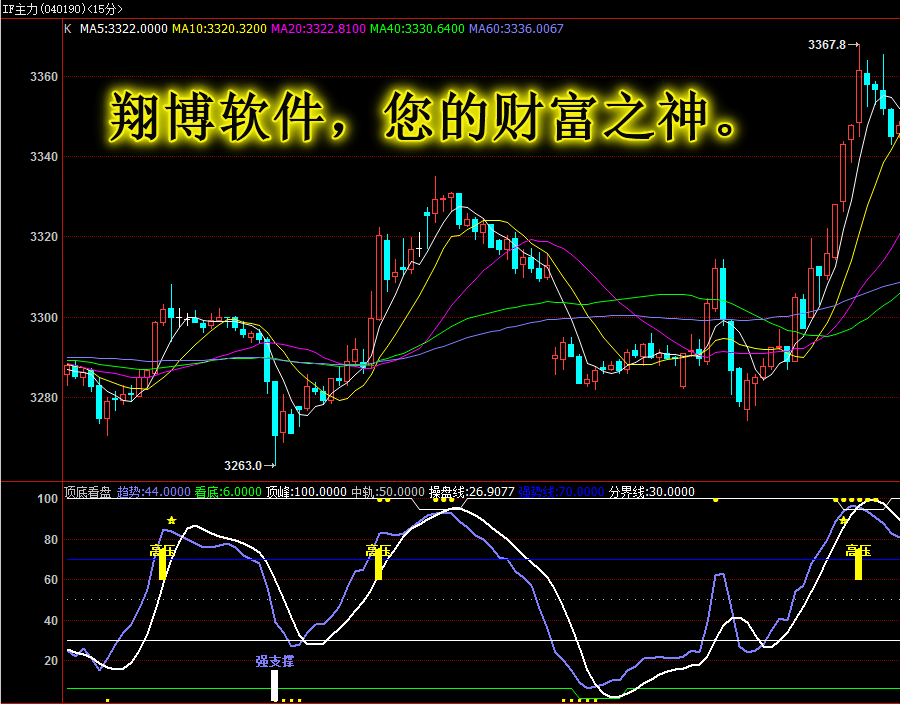Click the 趋势:44.0000 indicator value

(x=154, y=492)
